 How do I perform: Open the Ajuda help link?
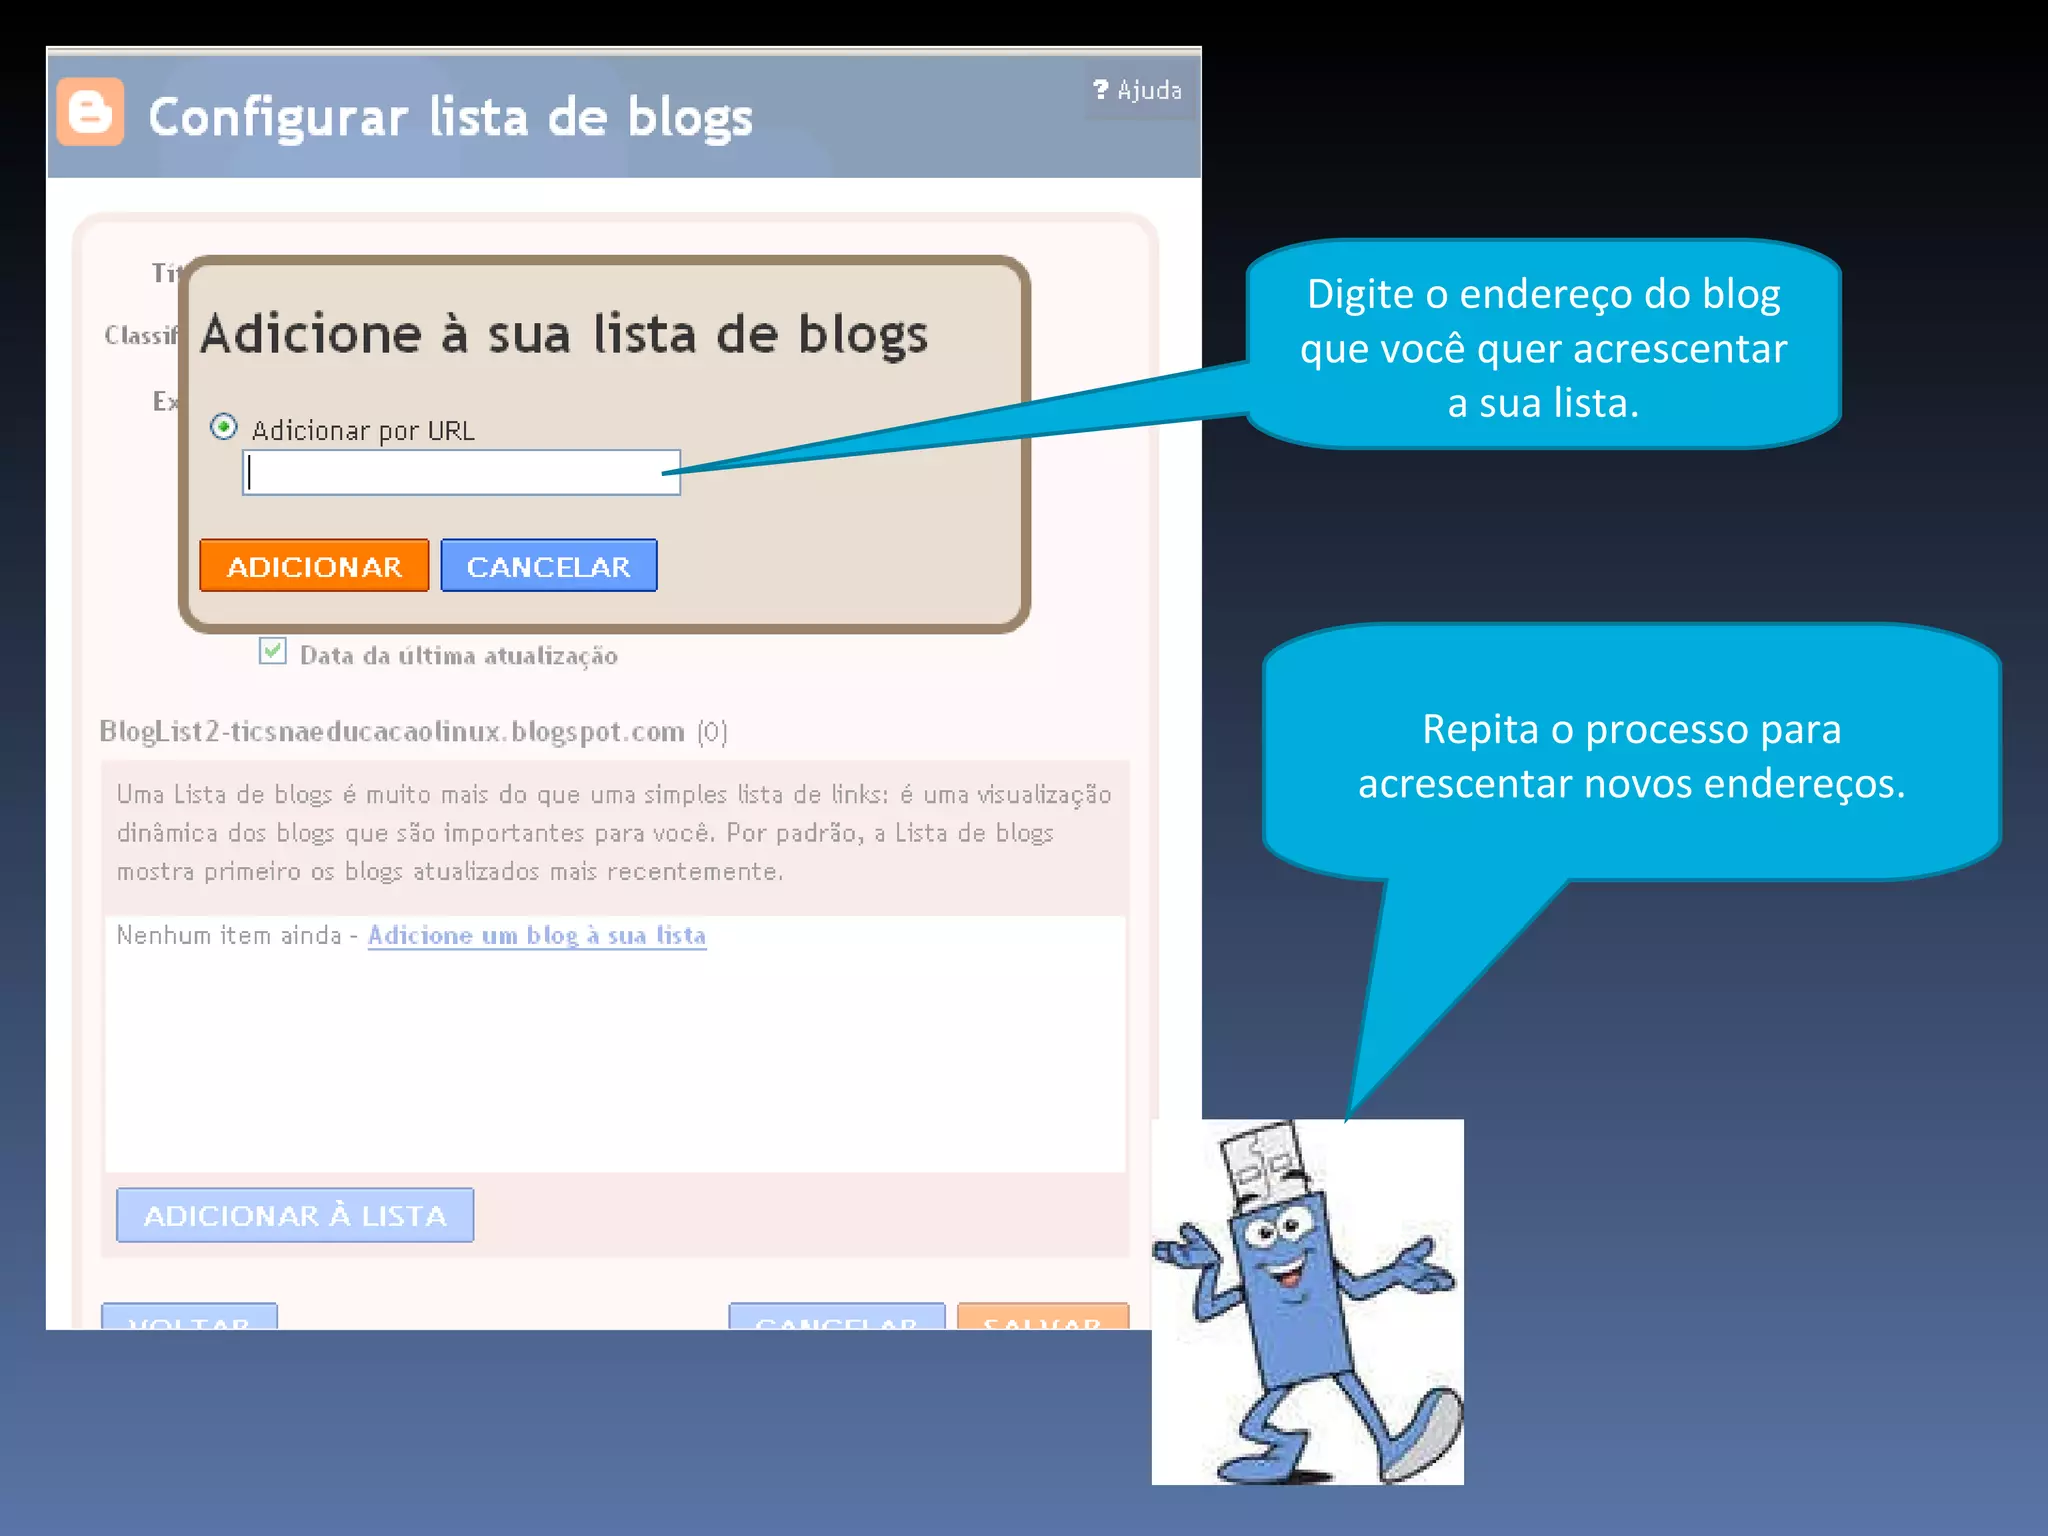1138,91
